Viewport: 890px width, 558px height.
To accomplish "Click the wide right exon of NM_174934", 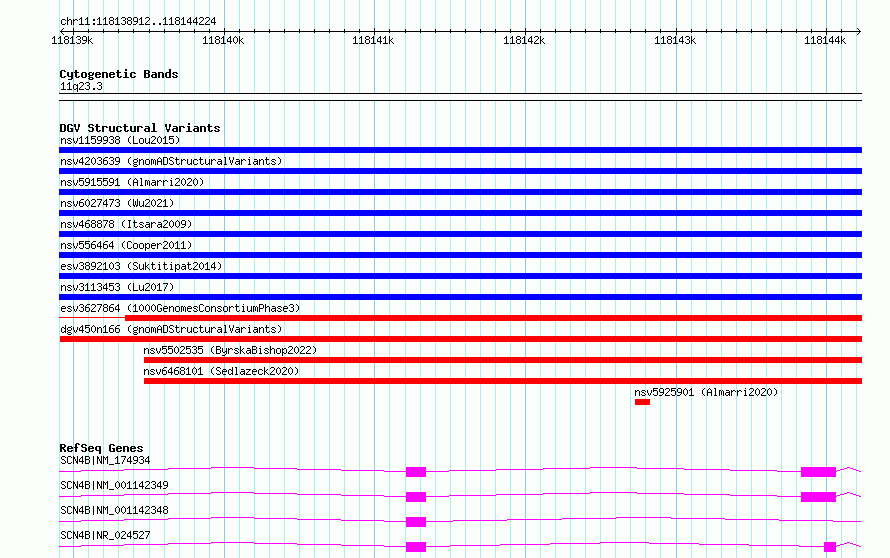I will 818,472.
